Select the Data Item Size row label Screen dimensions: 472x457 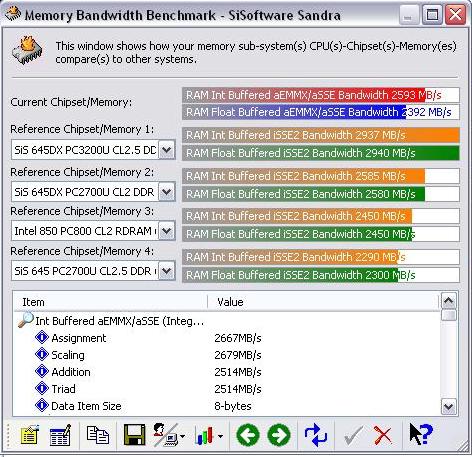tap(86, 406)
